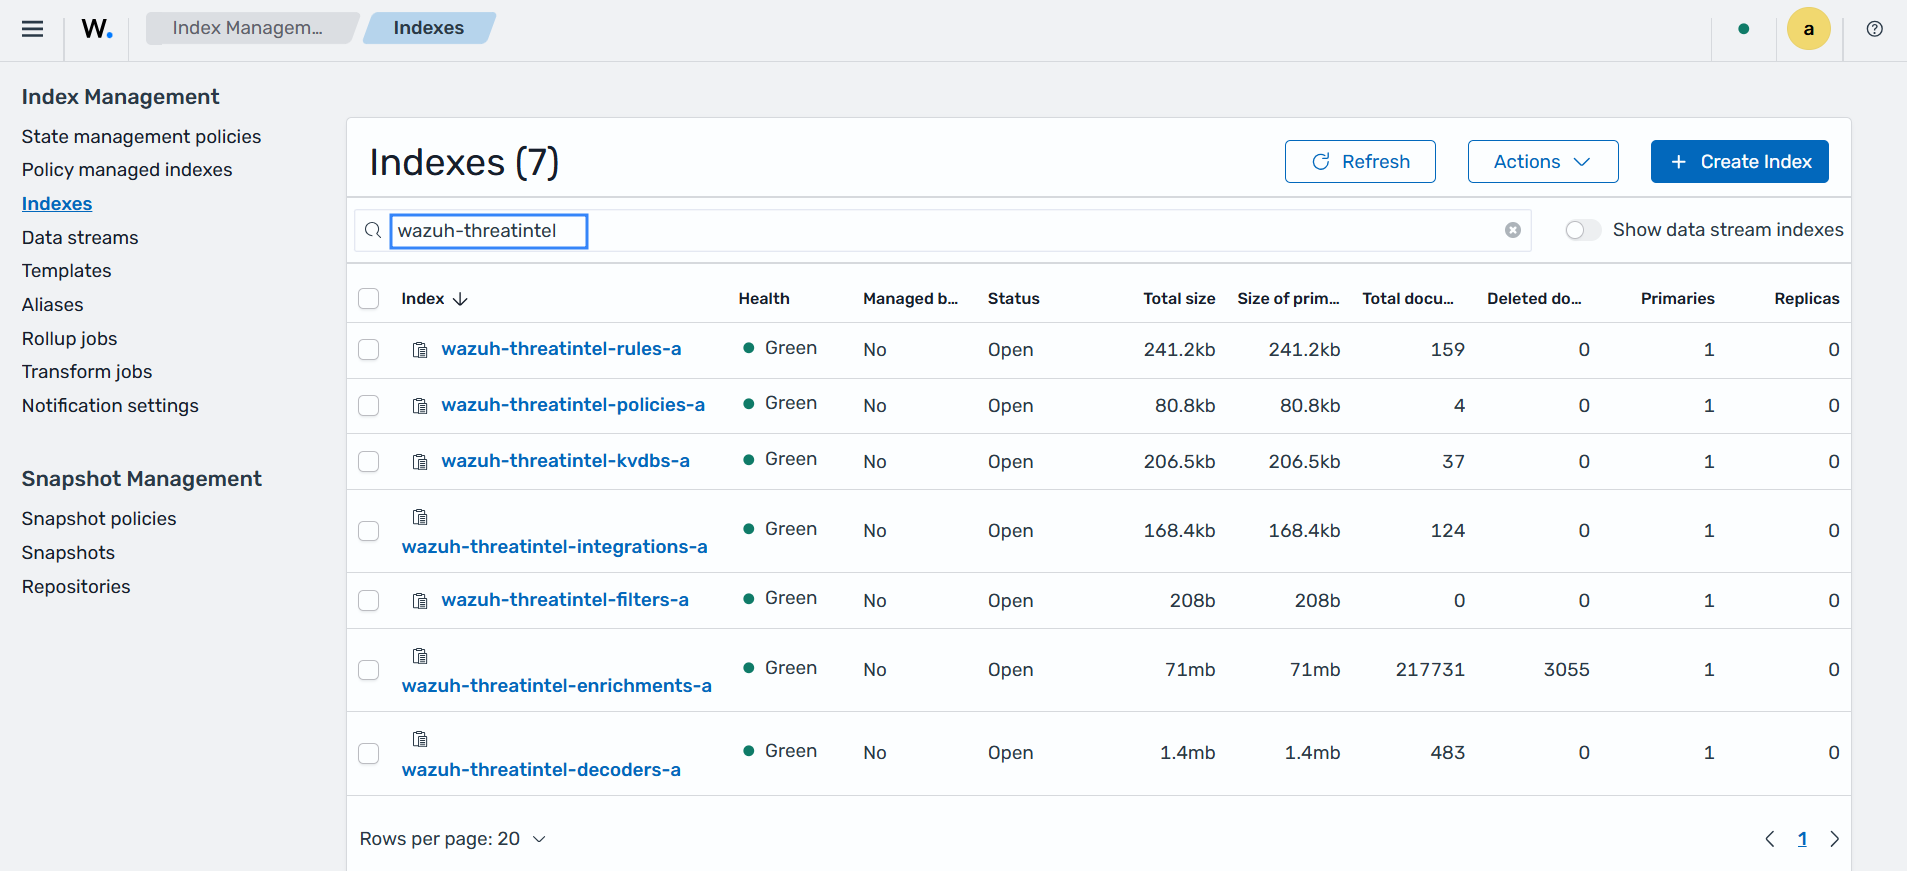Open Transform jobs page
Image resolution: width=1907 pixels, height=871 pixels.
87,372
